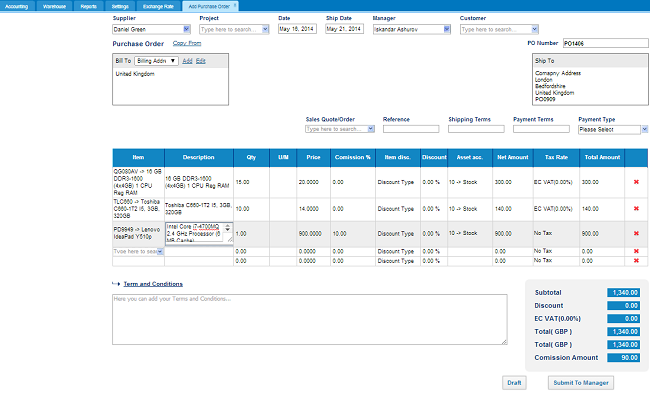Click the Item column header
Screen dimensions: 650x393
tap(138, 158)
